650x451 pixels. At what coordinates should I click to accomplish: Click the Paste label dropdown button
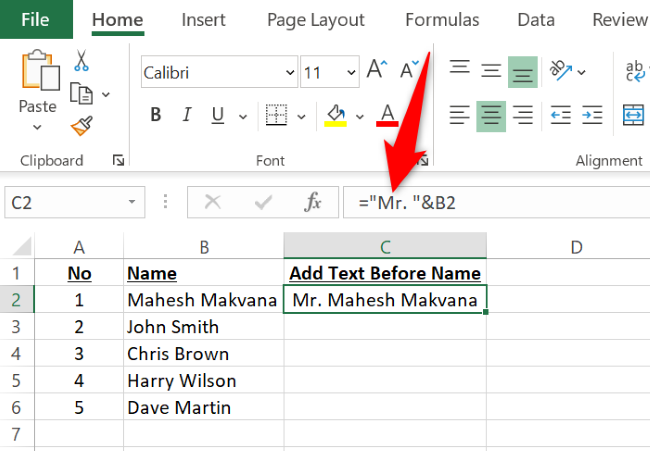point(37,116)
